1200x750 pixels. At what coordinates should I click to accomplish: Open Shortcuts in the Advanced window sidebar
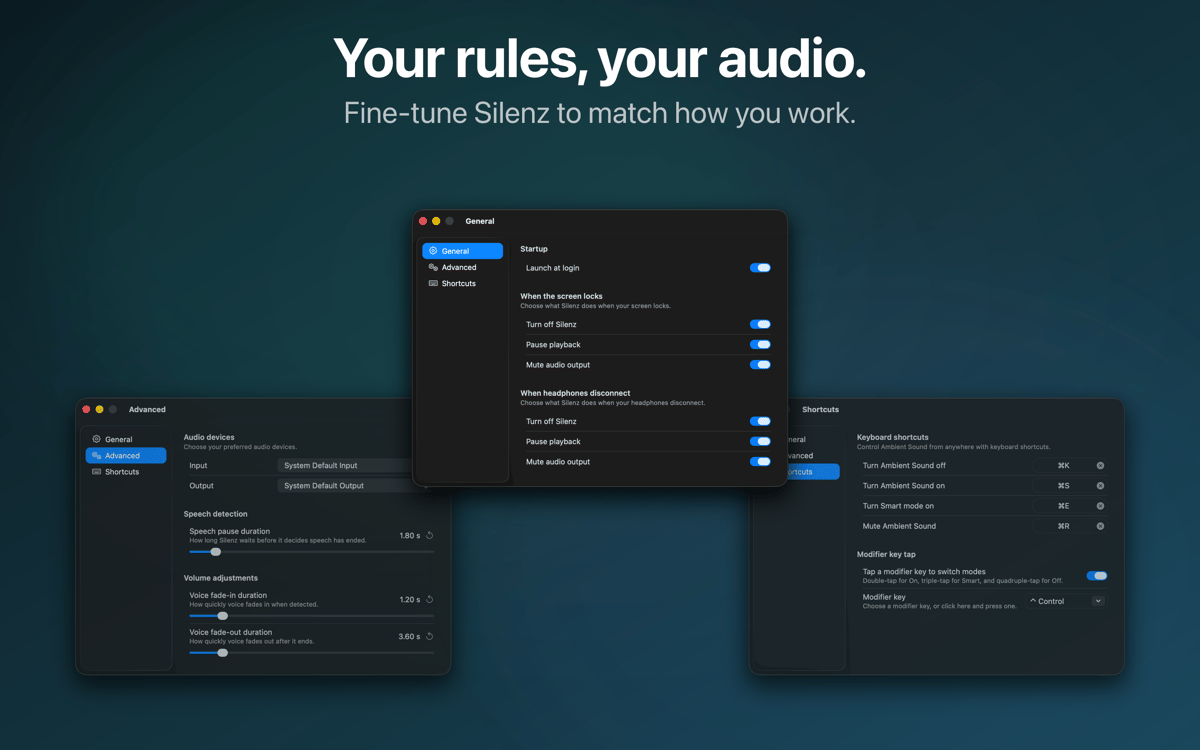pyautogui.click(x=122, y=472)
